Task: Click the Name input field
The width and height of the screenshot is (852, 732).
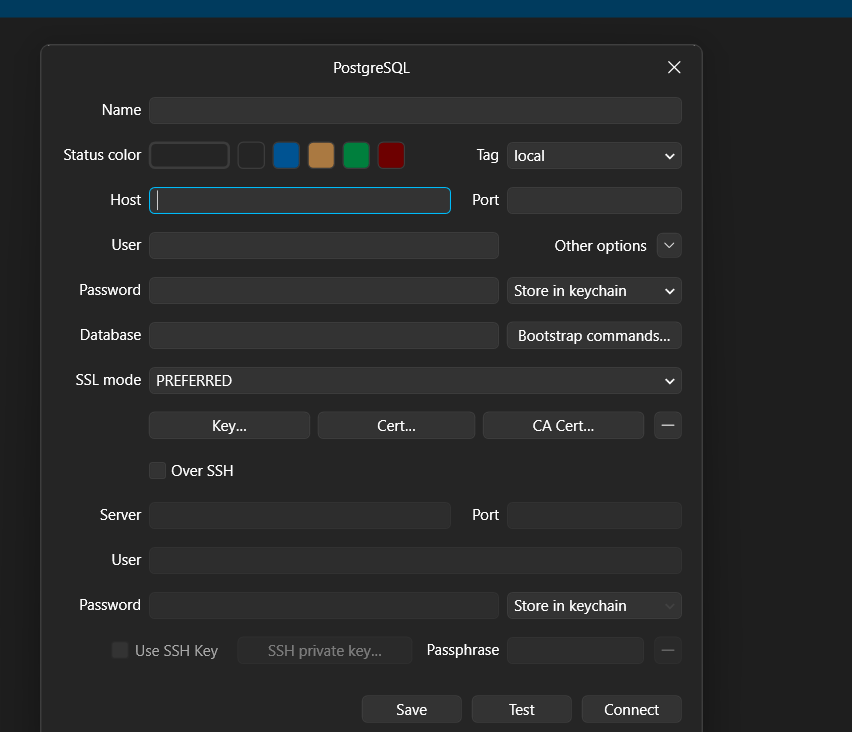Action: [415, 110]
